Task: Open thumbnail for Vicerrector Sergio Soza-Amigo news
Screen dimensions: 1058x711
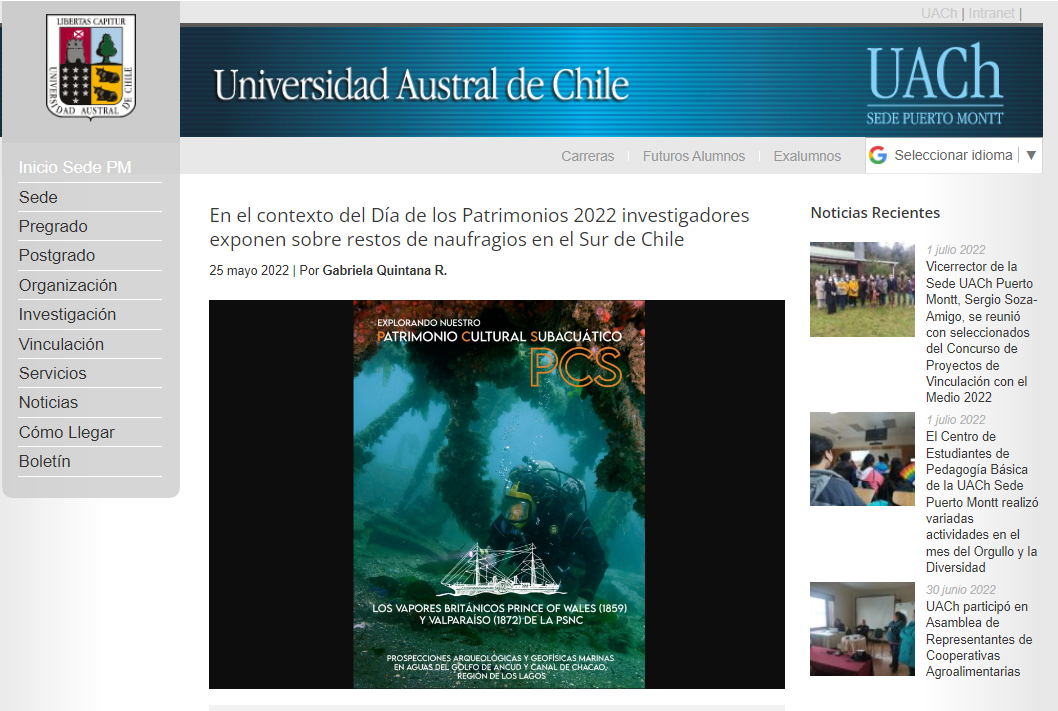Action: [862, 289]
